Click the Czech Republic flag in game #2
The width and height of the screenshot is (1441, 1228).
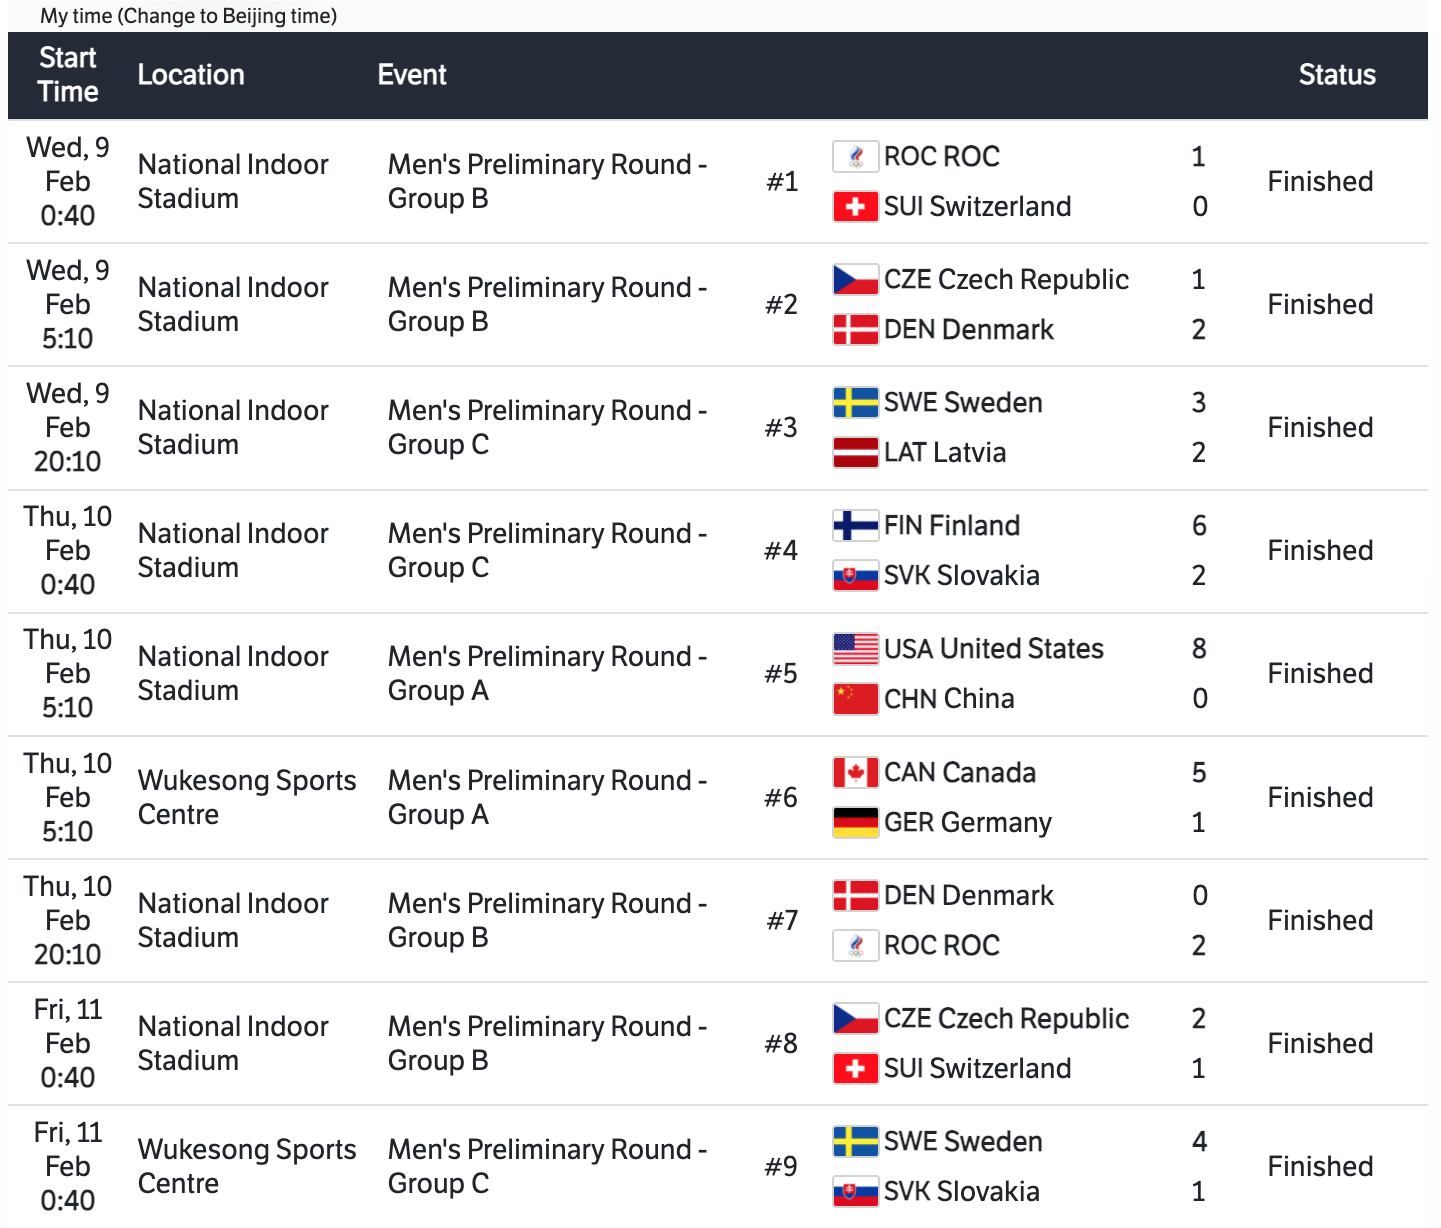coord(855,280)
